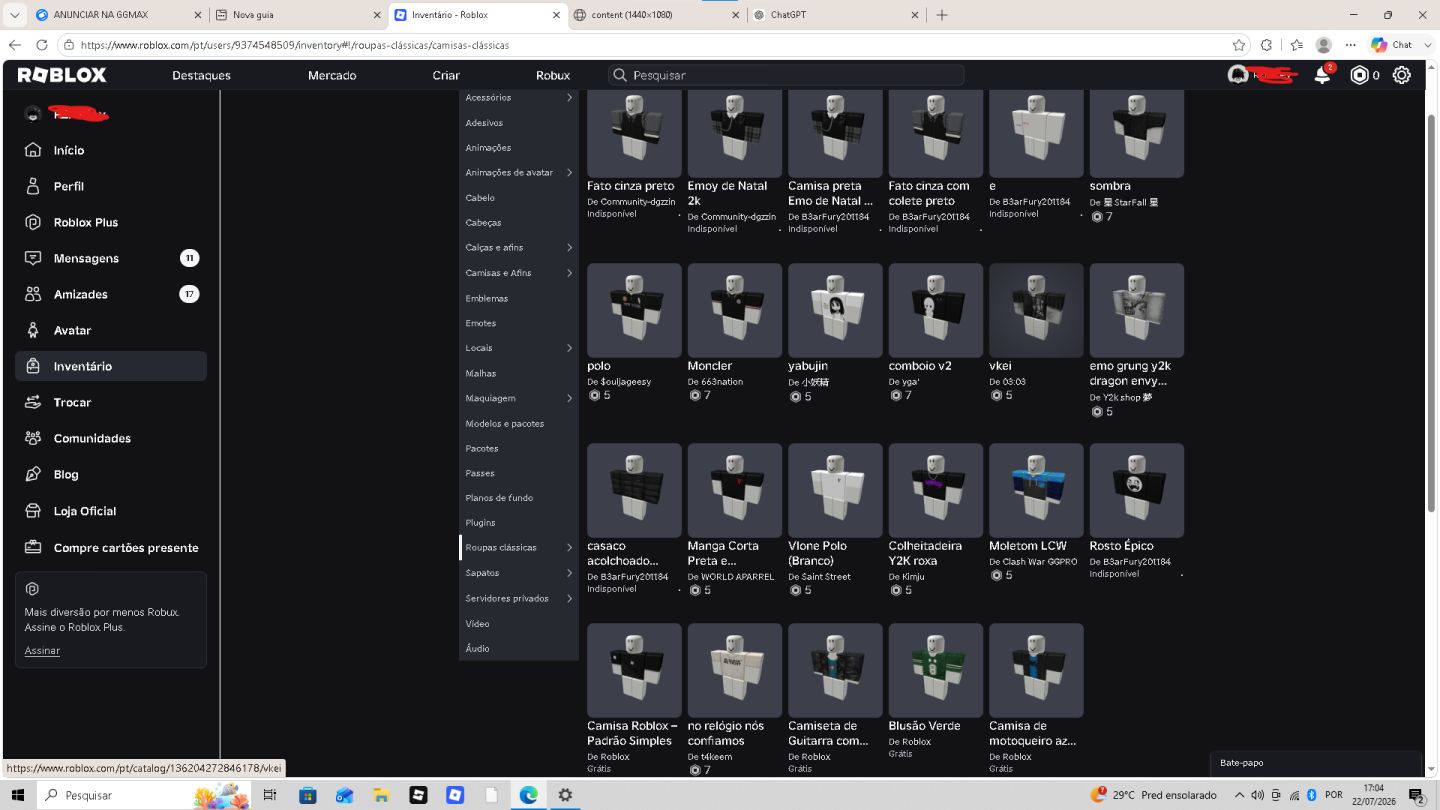The width and height of the screenshot is (1440, 810).
Task: Open the Roblox logo home link
Action: pos(61,75)
